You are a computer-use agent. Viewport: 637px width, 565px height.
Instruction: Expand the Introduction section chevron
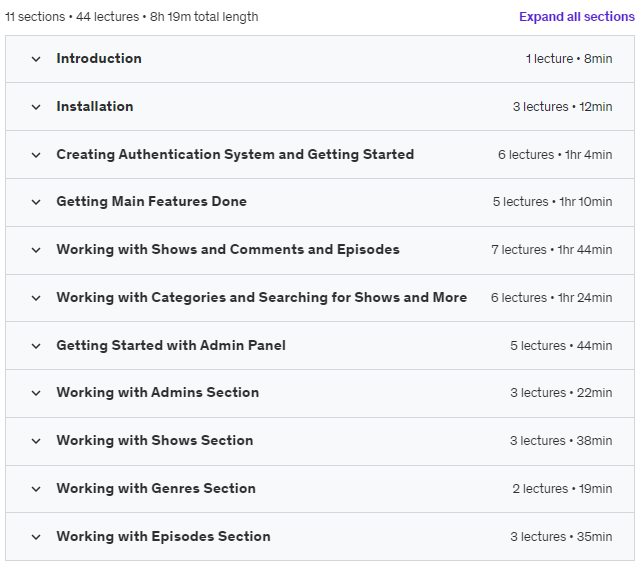coord(36,59)
